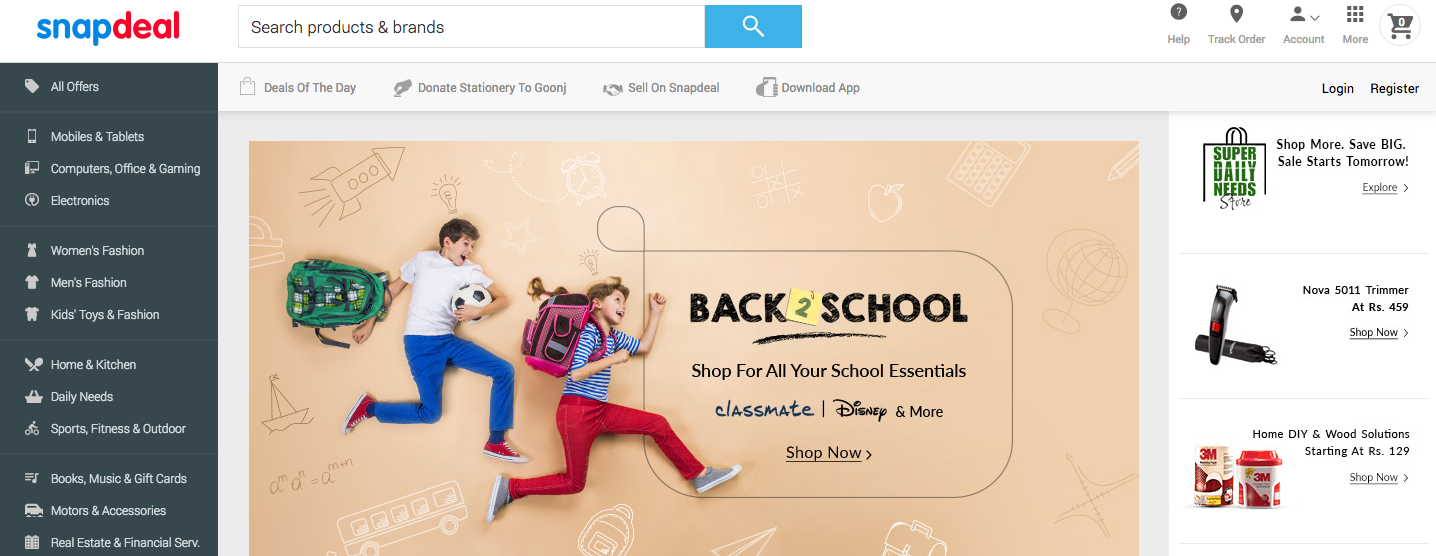The image size is (1436, 556).
Task: Click the Help question mark icon
Action: point(1179,13)
